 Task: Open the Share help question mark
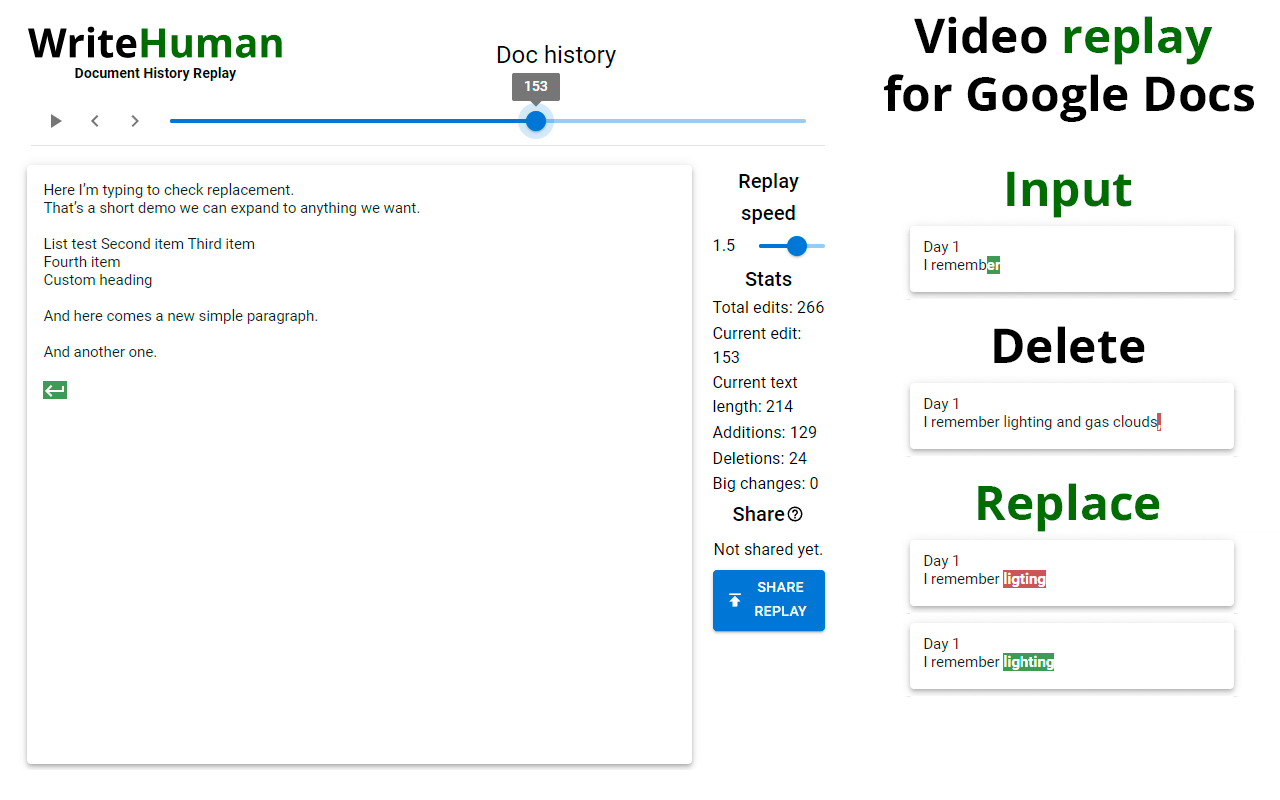795,514
